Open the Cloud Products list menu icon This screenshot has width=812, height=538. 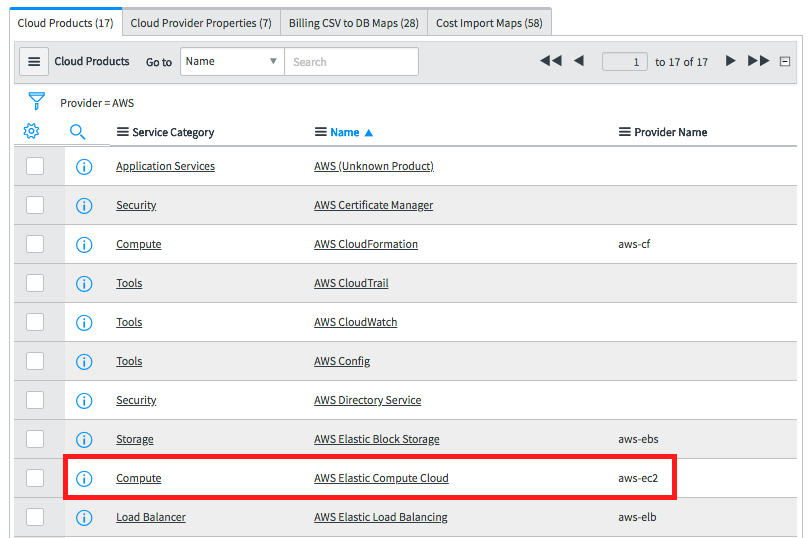click(x=34, y=62)
